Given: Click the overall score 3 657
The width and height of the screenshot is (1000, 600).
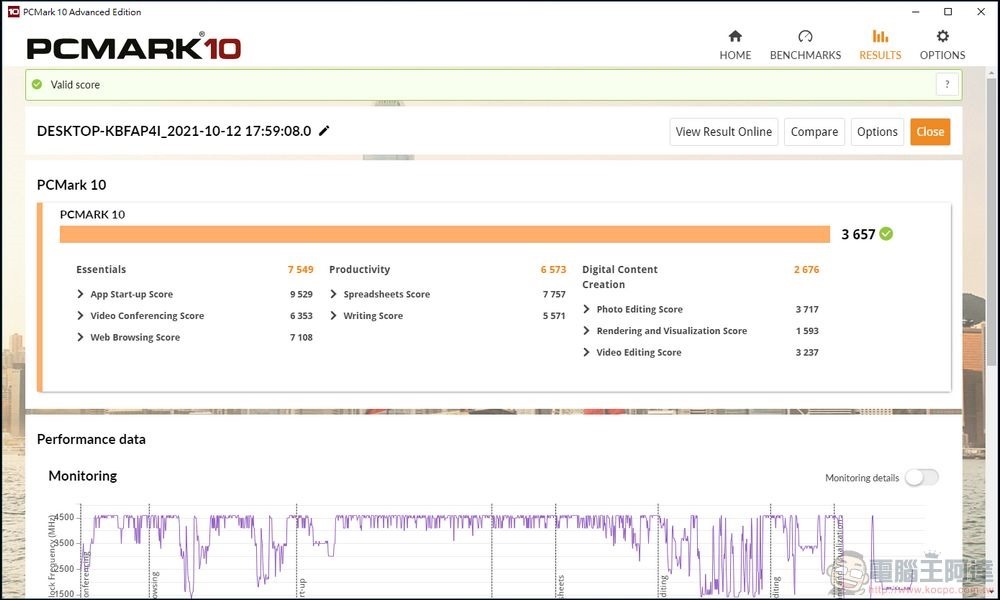Looking at the screenshot, I should click(x=858, y=234).
